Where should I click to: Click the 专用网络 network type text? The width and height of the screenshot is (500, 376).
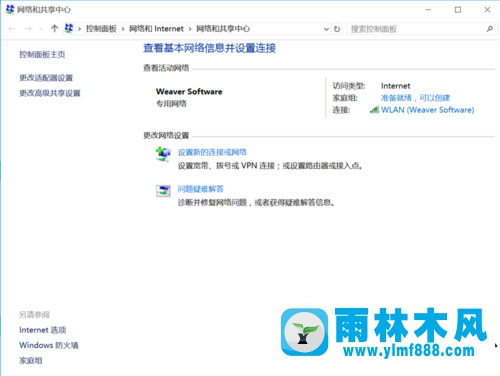[171, 104]
